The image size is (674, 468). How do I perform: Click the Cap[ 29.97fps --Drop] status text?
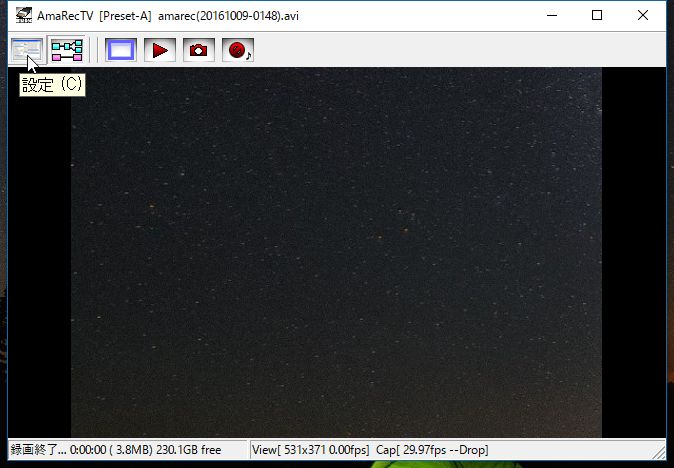point(432,450)
